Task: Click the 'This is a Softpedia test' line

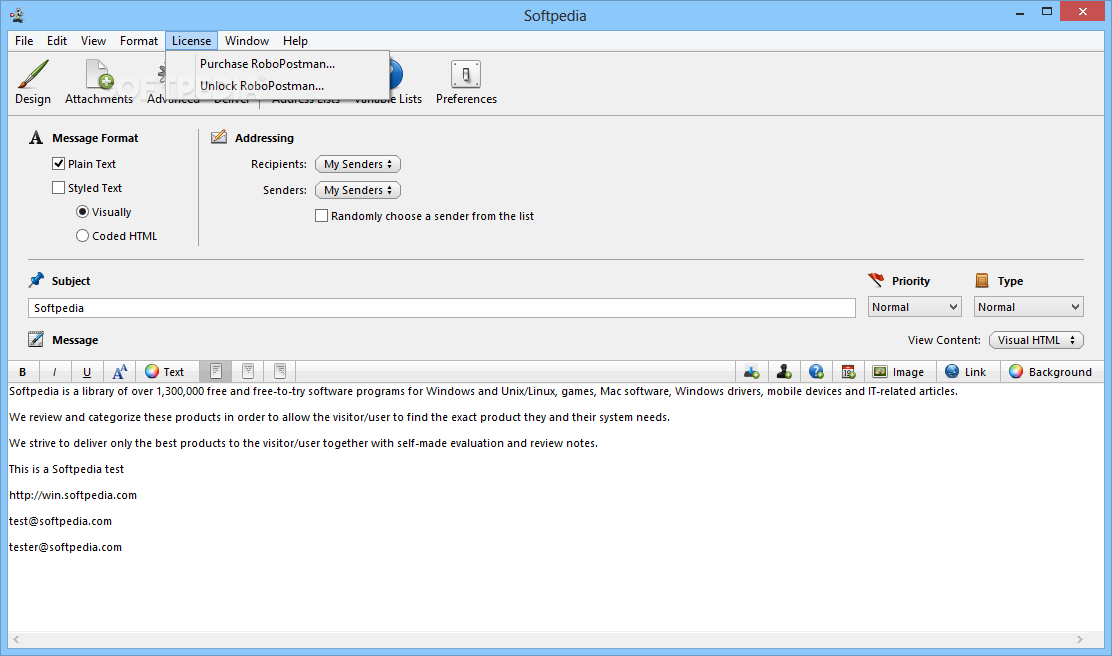Action: point(67,469)
